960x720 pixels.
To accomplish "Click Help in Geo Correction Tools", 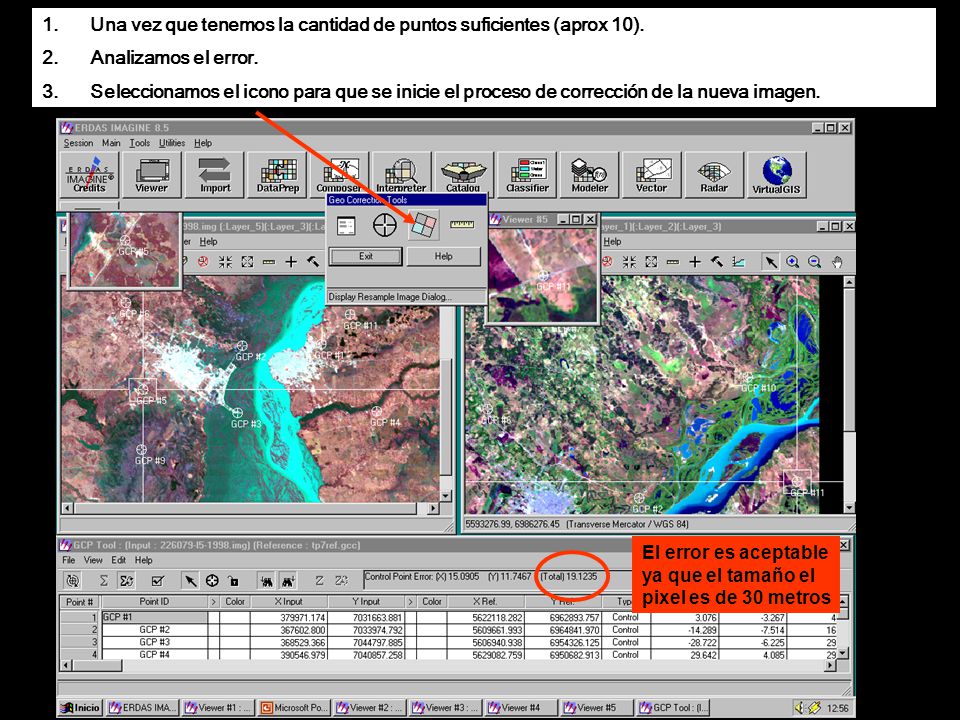I will click(x=443, y=257).
